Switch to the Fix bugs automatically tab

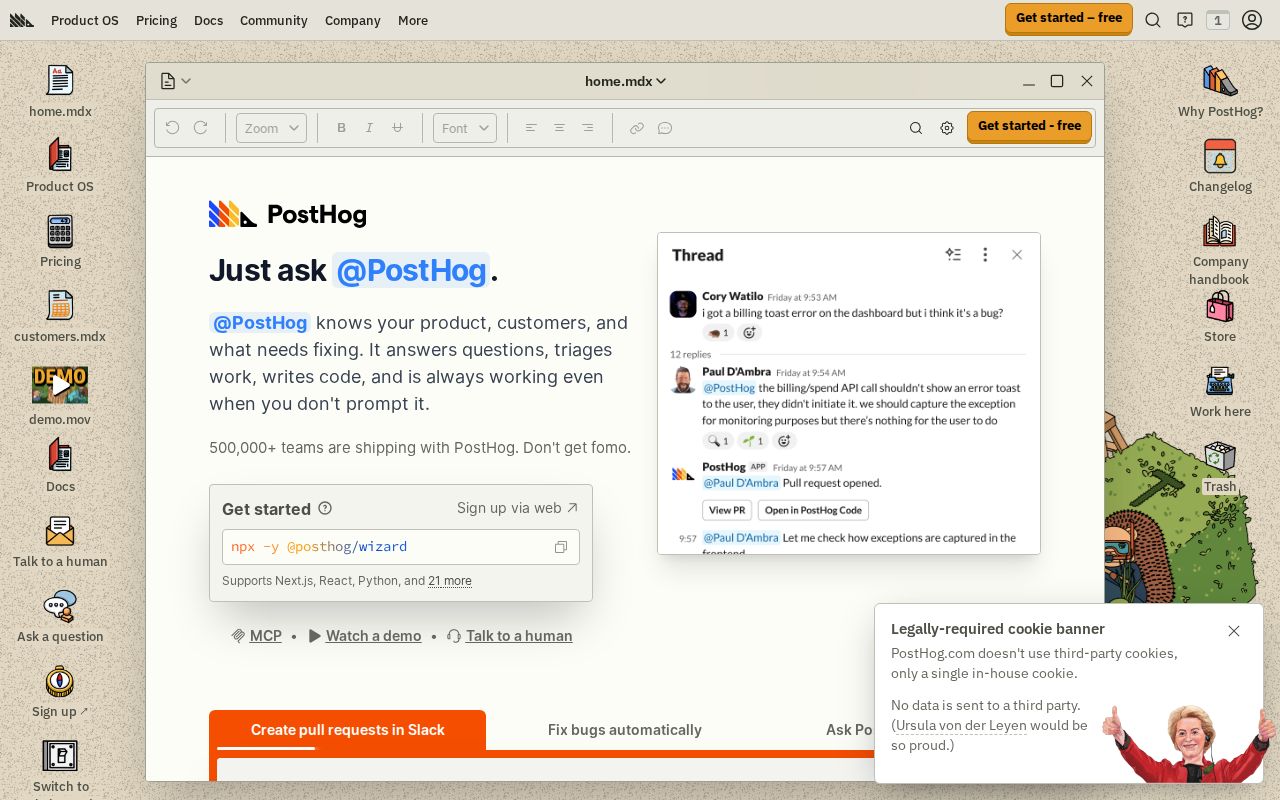625,730
